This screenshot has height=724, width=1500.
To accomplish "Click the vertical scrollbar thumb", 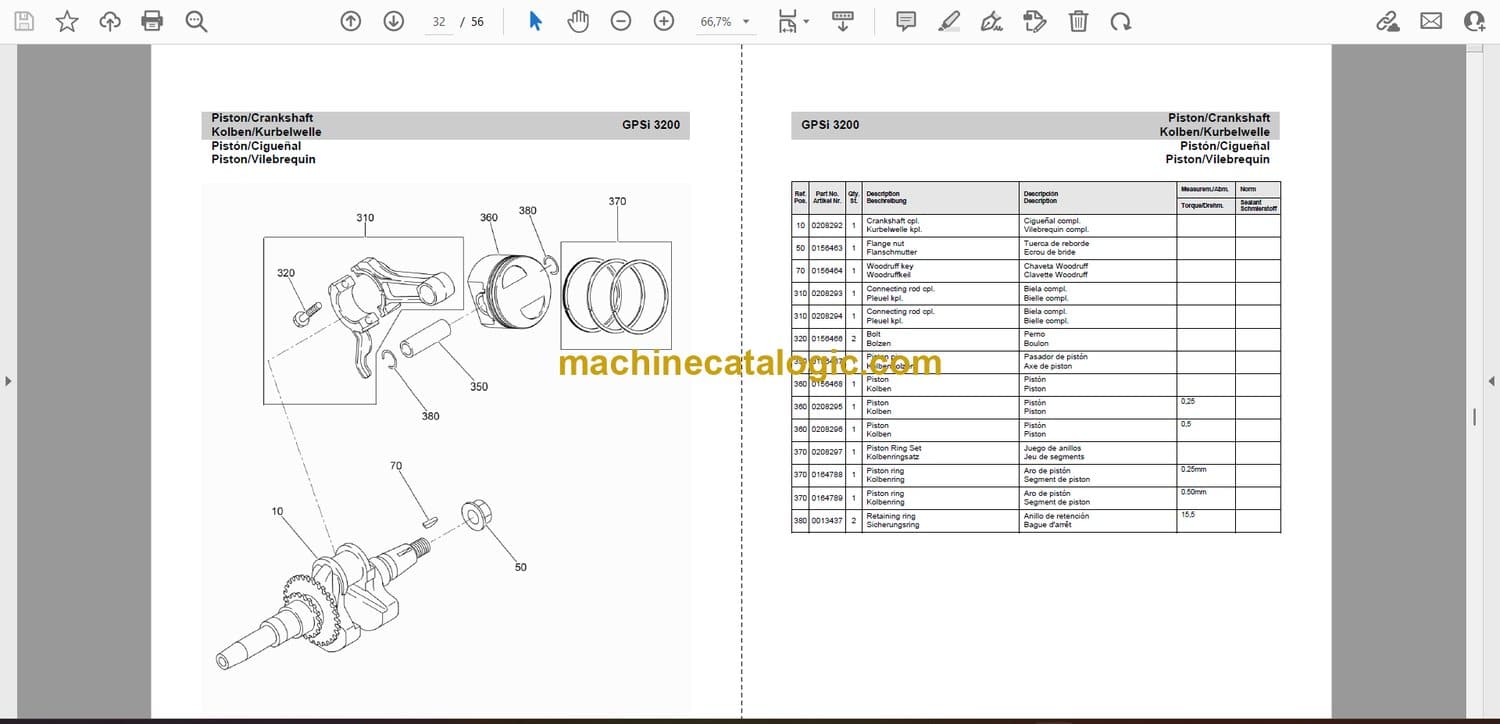I will (x=1474, y=417).
